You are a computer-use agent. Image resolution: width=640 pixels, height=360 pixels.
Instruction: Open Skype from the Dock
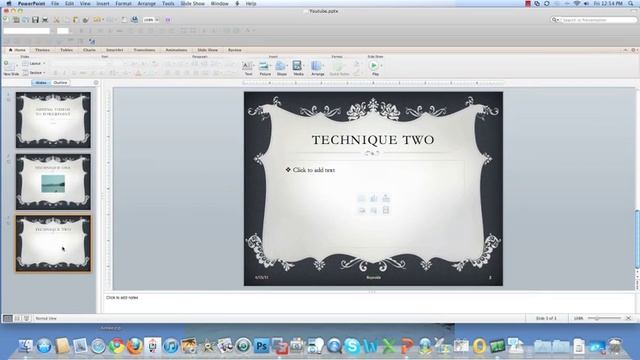[x=352, y=346]
